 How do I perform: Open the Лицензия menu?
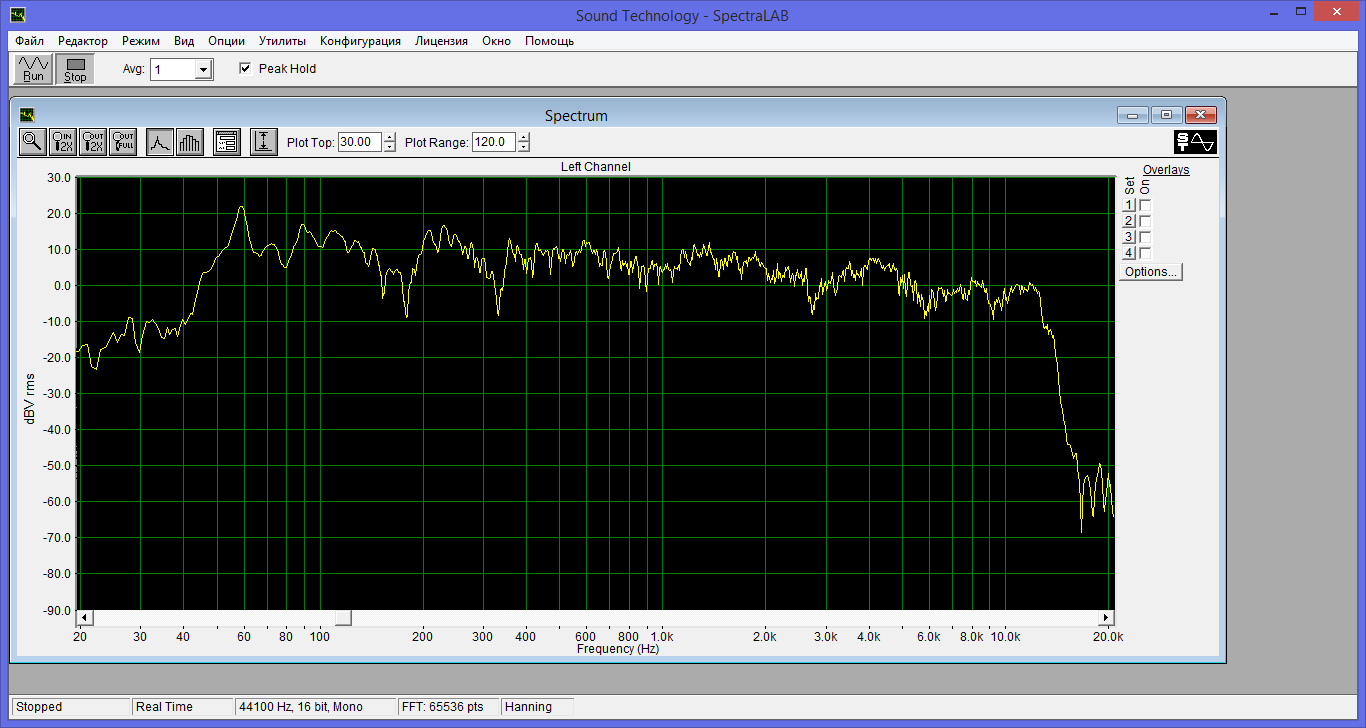pos(442,41)
